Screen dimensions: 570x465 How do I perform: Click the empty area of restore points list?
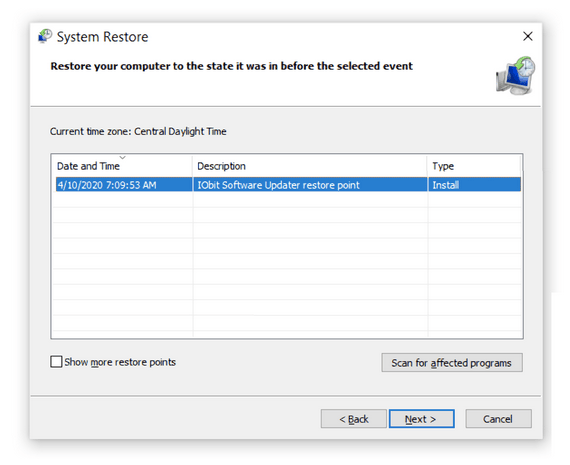point(287,265)
